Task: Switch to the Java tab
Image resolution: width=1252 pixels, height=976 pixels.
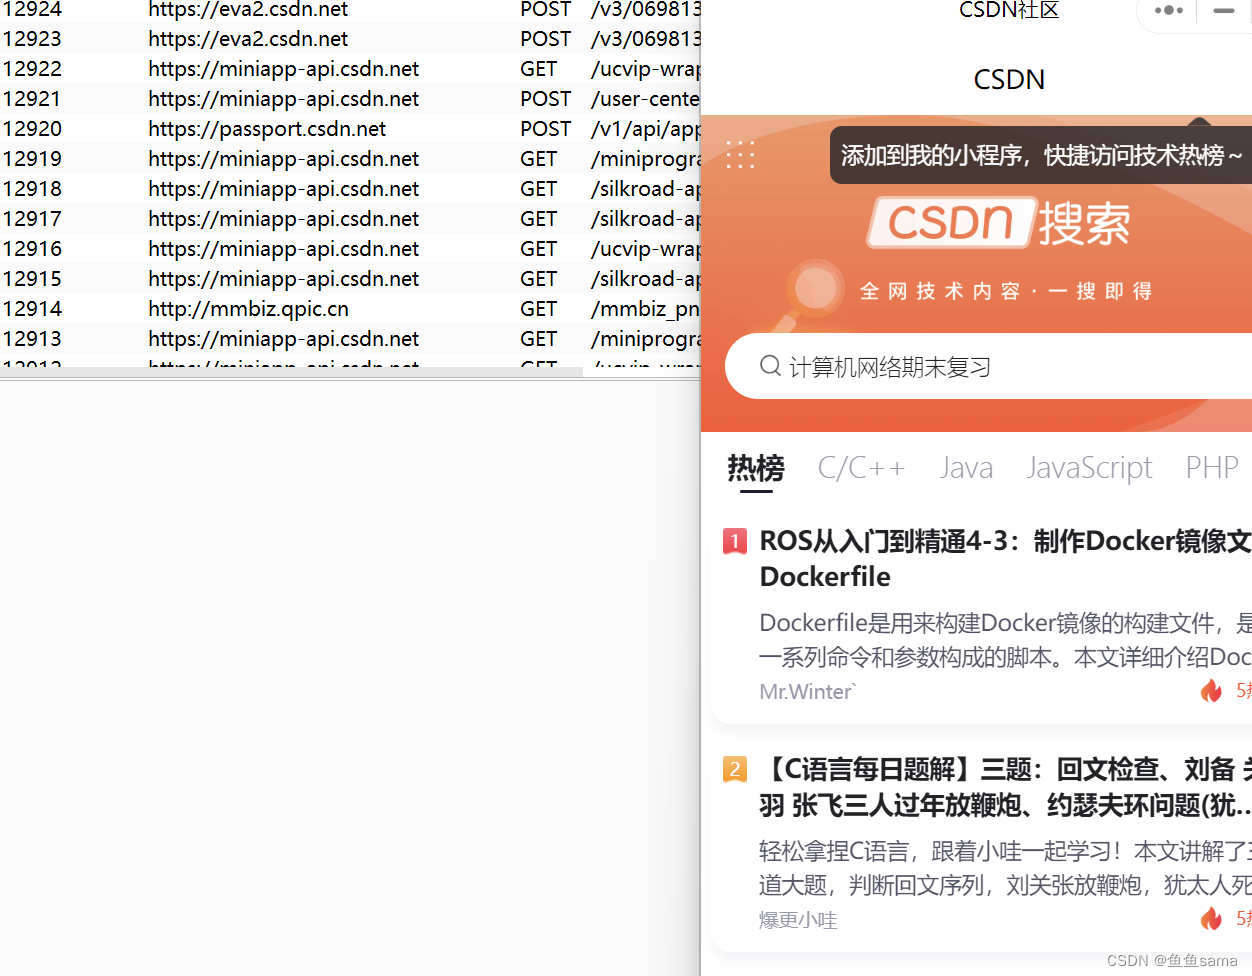Action: pyautogui.click(x=966, y=468)
